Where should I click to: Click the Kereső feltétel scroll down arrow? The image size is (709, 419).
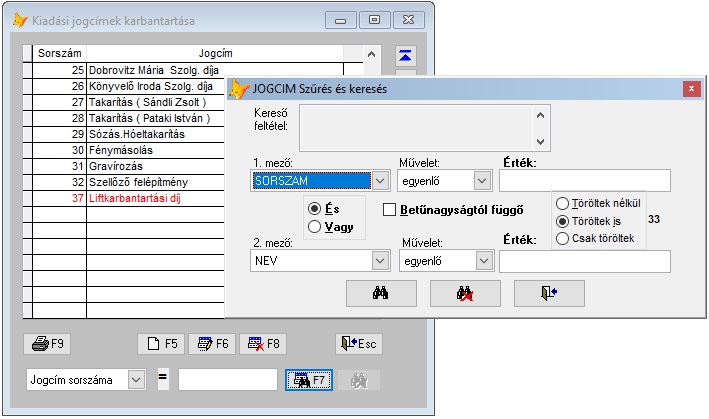pyautogui.click(x=540, y=141)
